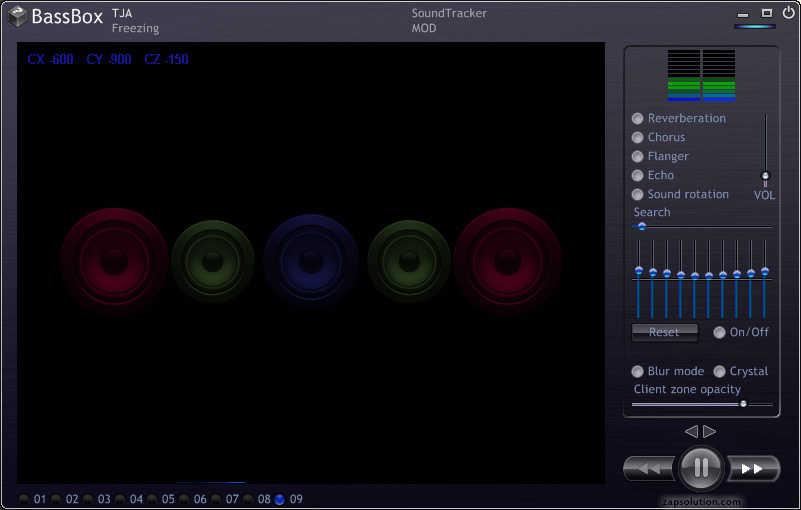Screen dimensions: 801x510
Task: Click the last equalizer band slider knob
Action: pos(765,271)
